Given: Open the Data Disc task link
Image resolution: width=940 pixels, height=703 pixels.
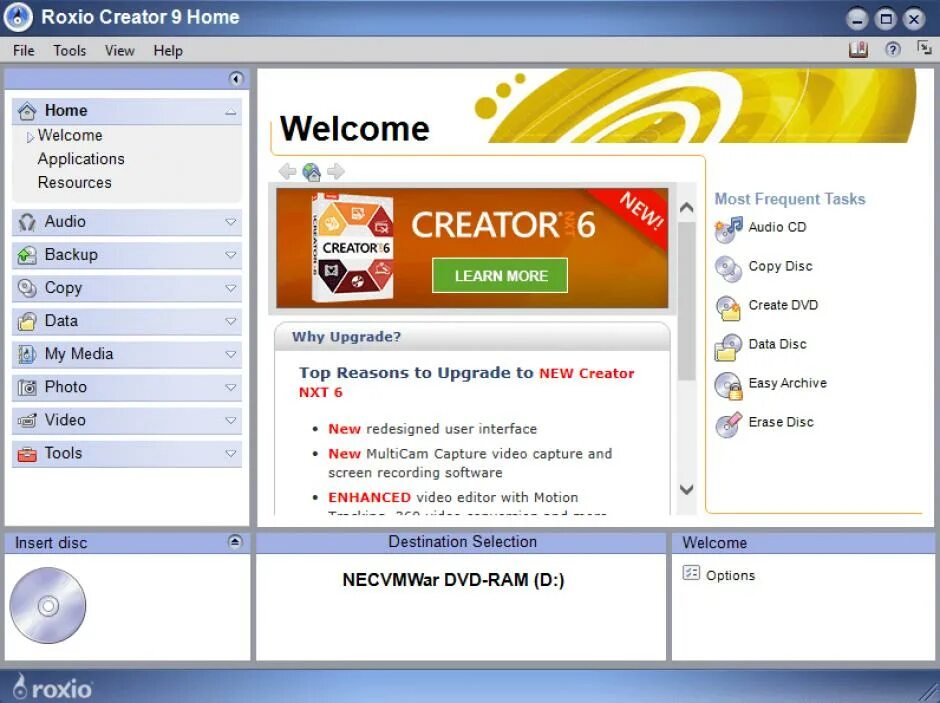Looking at the screenshot, I should coord(778,344).
